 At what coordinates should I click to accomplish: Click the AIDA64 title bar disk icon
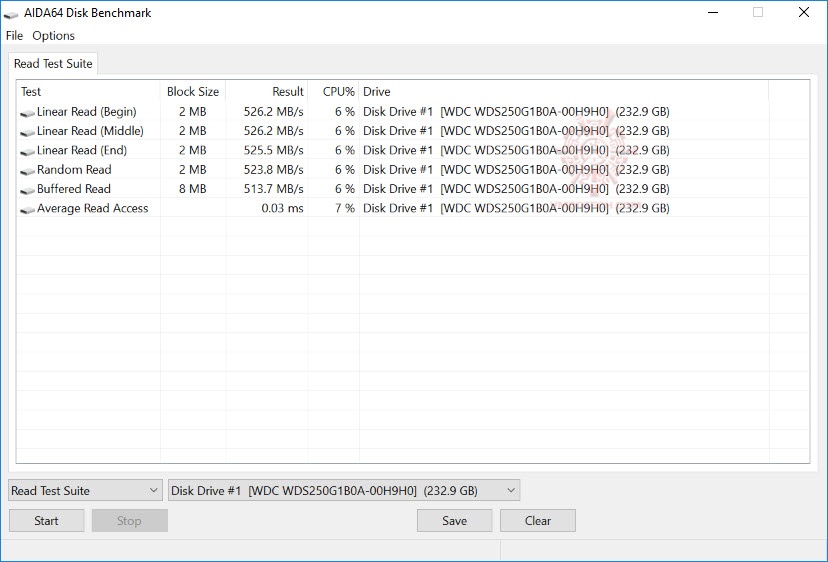11,15
